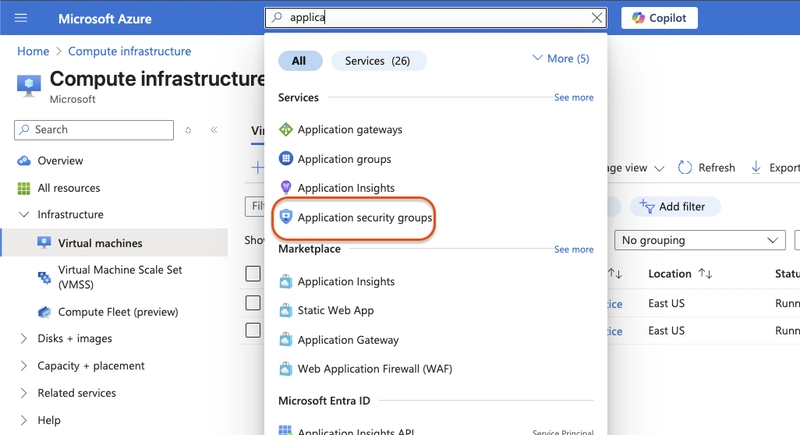Click the Application groups icon

coord(286,159)
